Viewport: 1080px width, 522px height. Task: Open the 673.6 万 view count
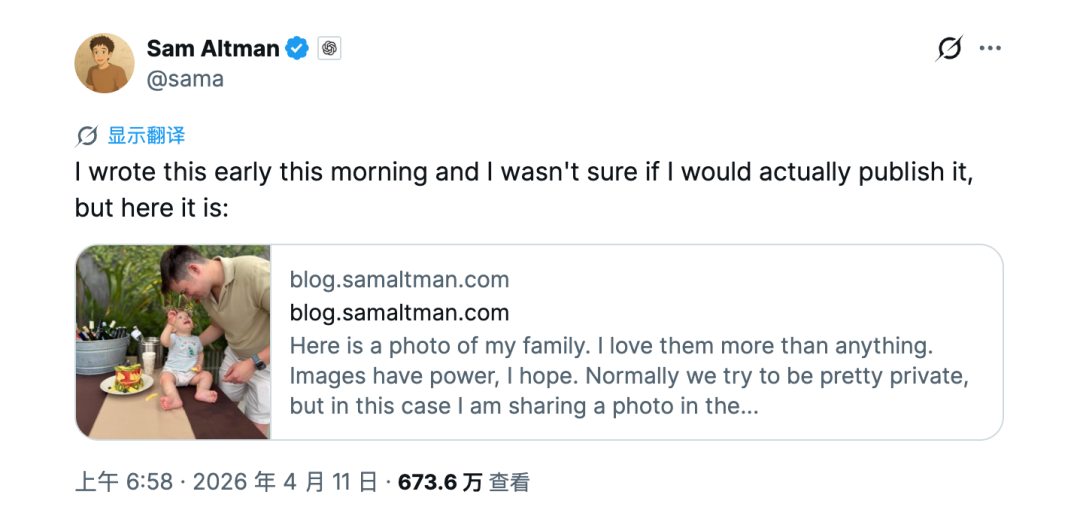pyautogui.click(x=440, y=483)
